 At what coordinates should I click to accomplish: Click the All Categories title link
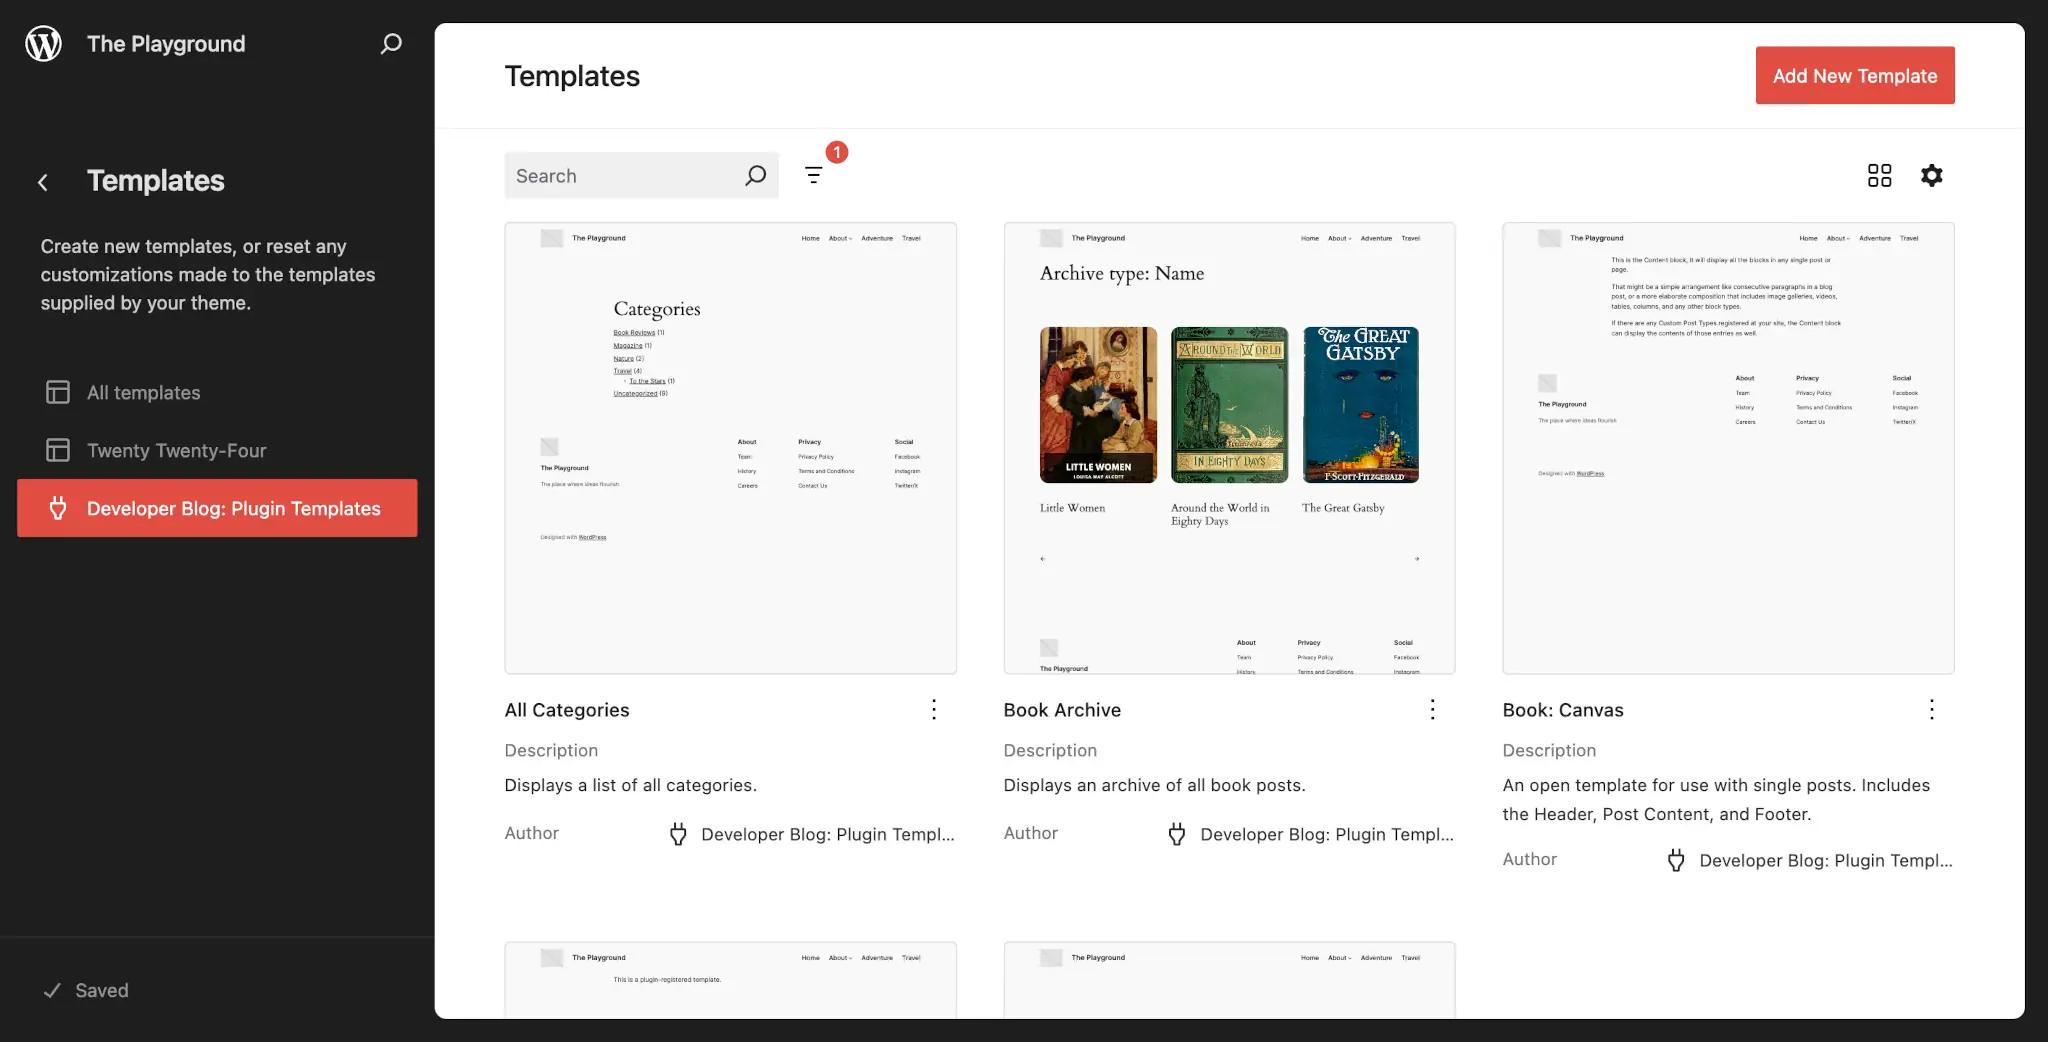click(567, 710)
